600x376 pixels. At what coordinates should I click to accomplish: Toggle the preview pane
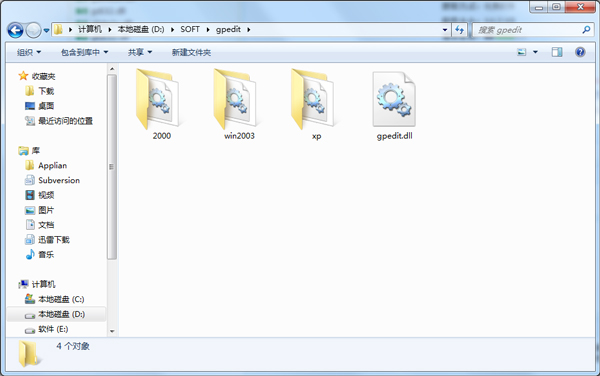557,52
